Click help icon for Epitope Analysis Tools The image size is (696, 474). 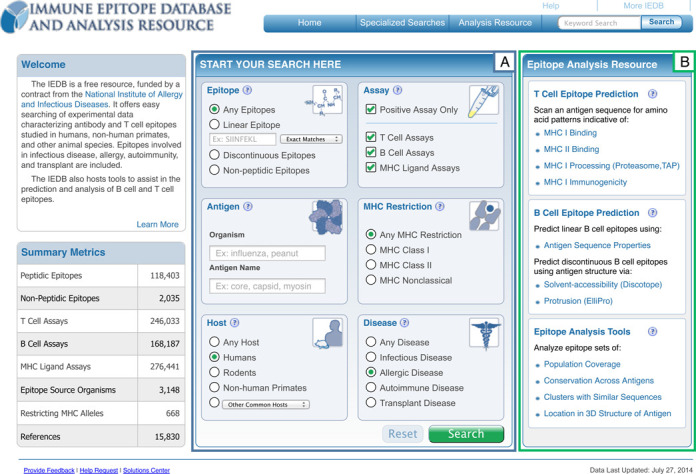click(652, 332)
